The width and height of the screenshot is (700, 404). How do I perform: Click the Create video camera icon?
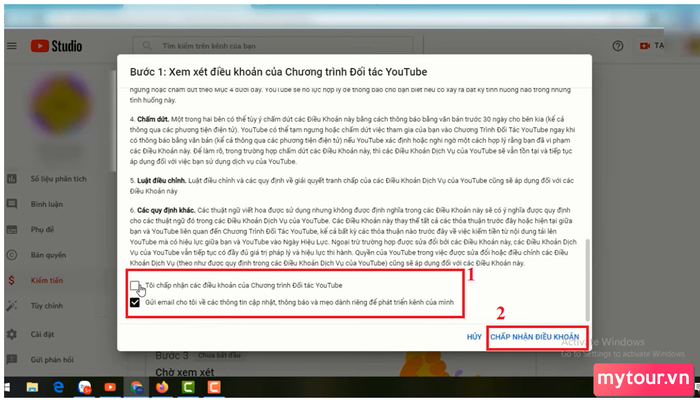click(x=645, y=46)
